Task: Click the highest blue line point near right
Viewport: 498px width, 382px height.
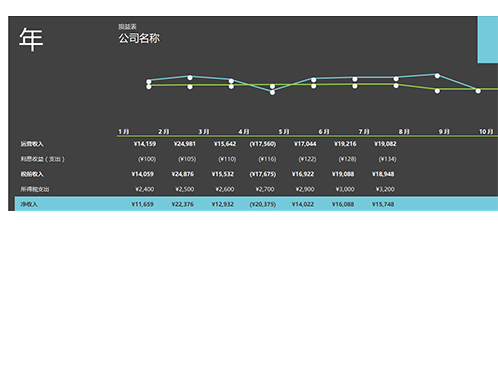Action: pyautogui.click(x=437, y=76)
